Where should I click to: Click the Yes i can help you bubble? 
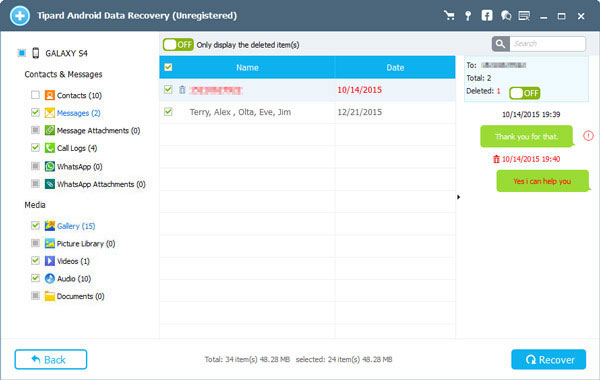[x=542, y=181]
